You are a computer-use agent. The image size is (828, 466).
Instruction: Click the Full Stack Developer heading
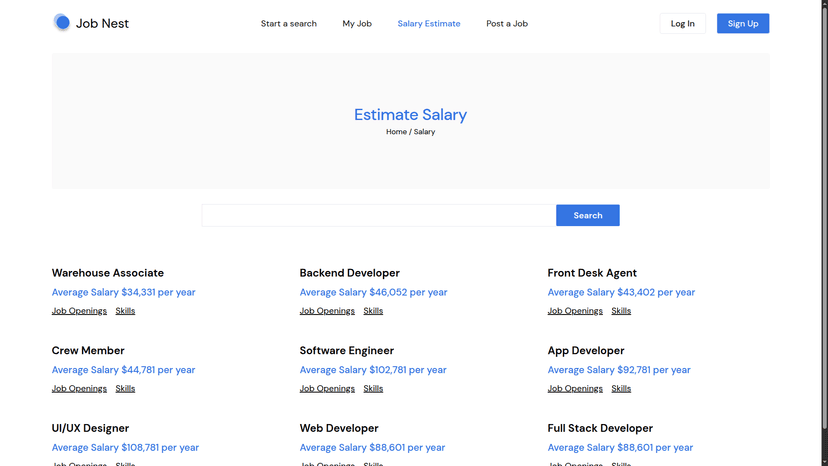click(x=600, y=428)
